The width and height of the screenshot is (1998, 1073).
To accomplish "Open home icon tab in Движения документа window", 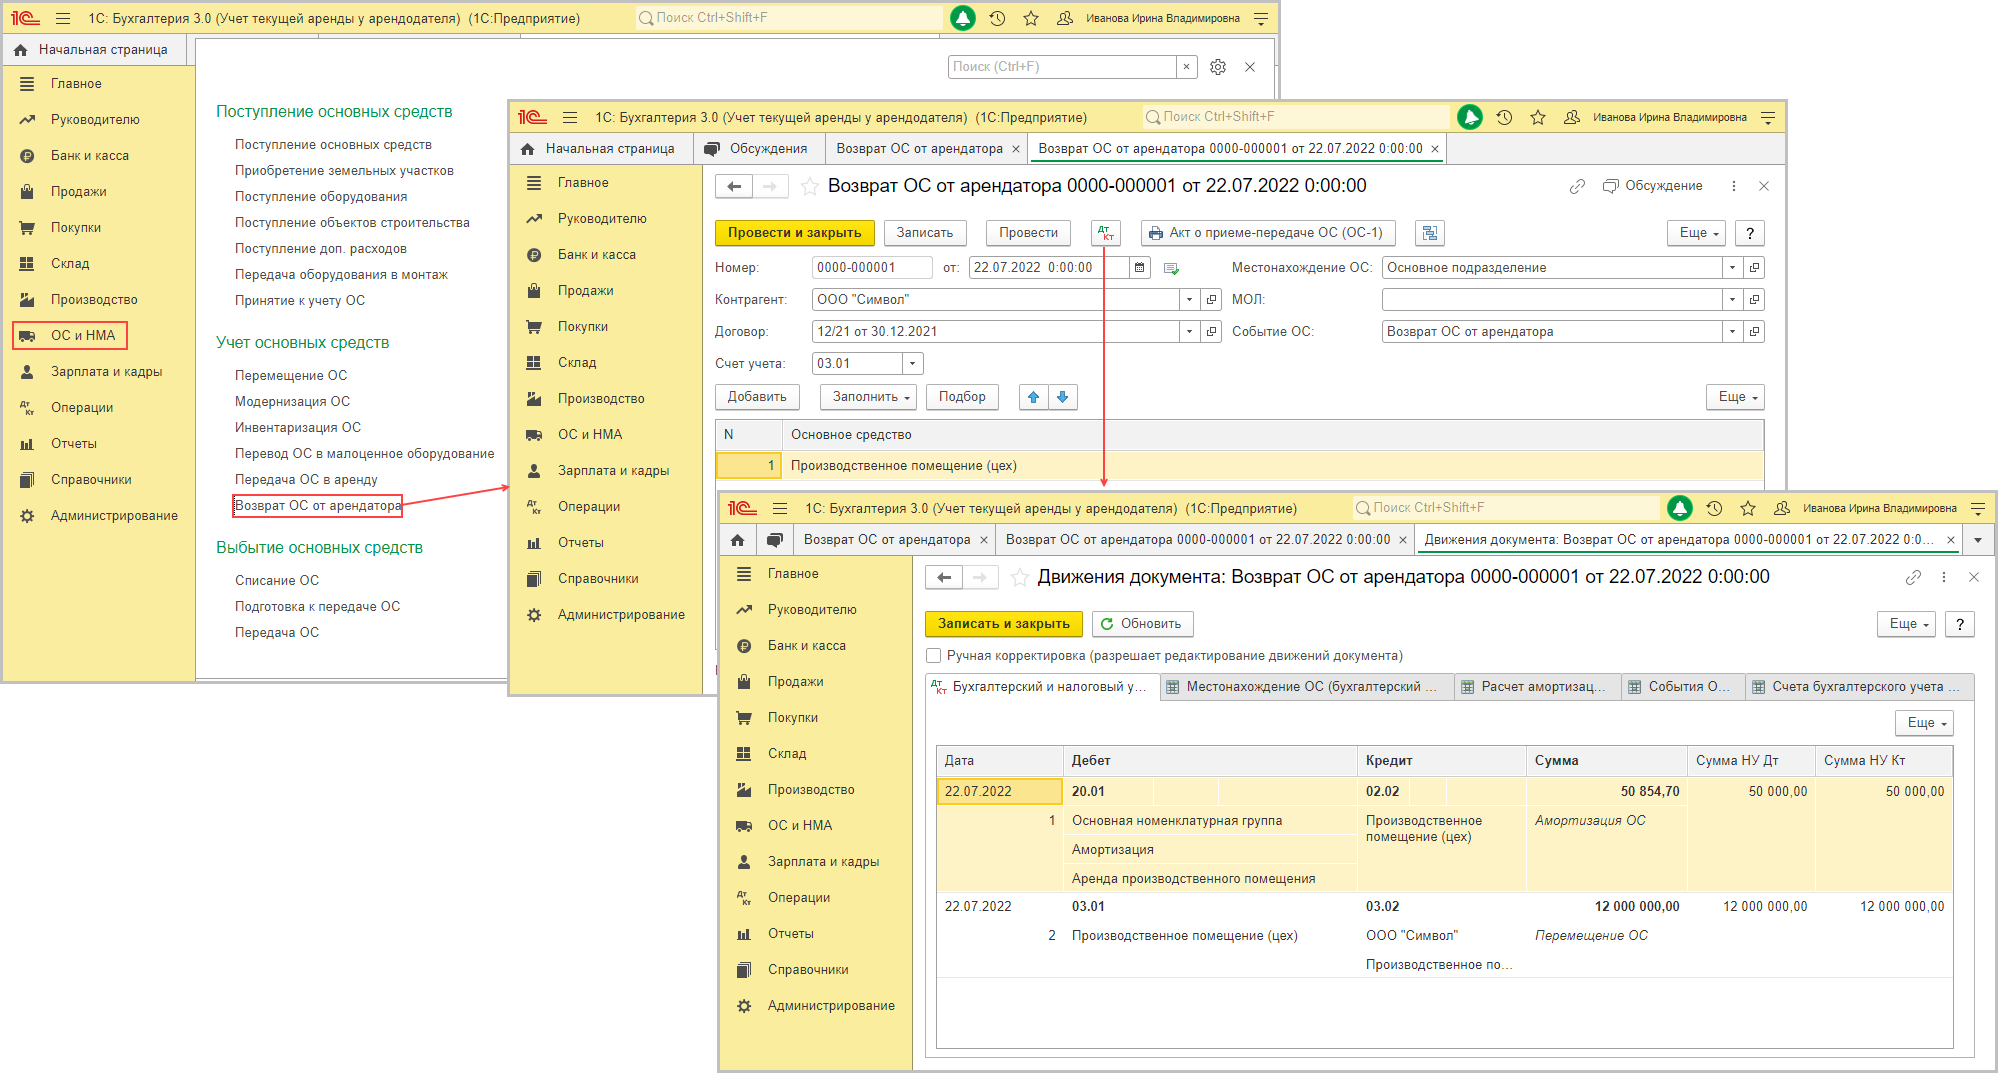I will [x=738, y=540].
